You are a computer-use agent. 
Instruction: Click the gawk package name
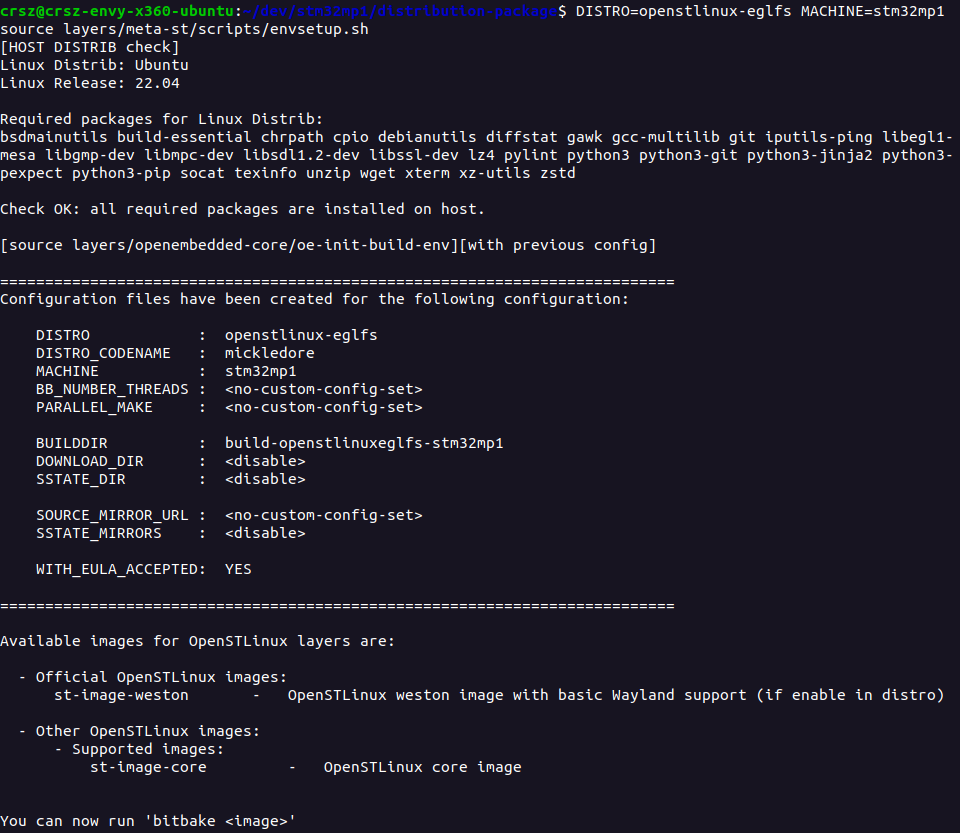point(585,137)
